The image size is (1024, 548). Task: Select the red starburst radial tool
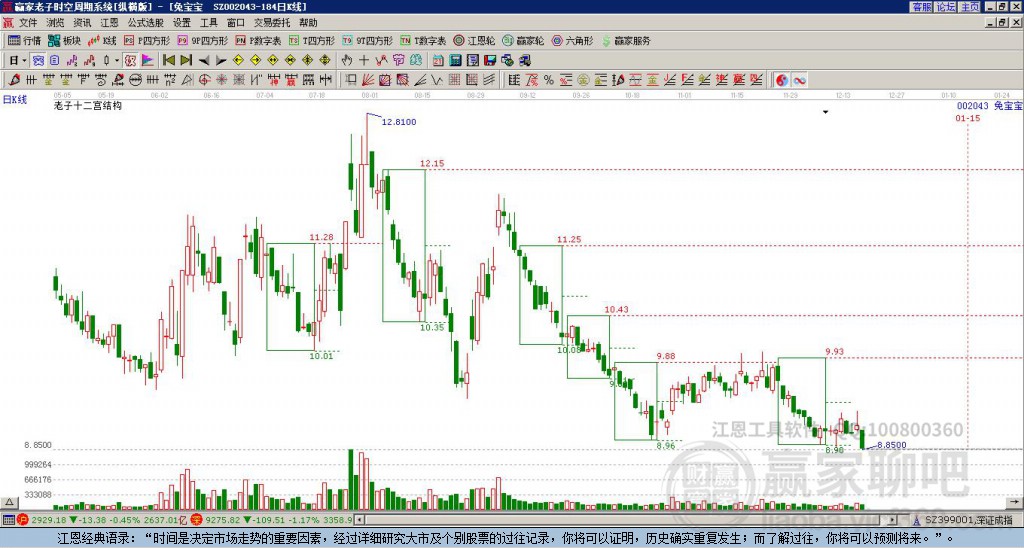221,80
